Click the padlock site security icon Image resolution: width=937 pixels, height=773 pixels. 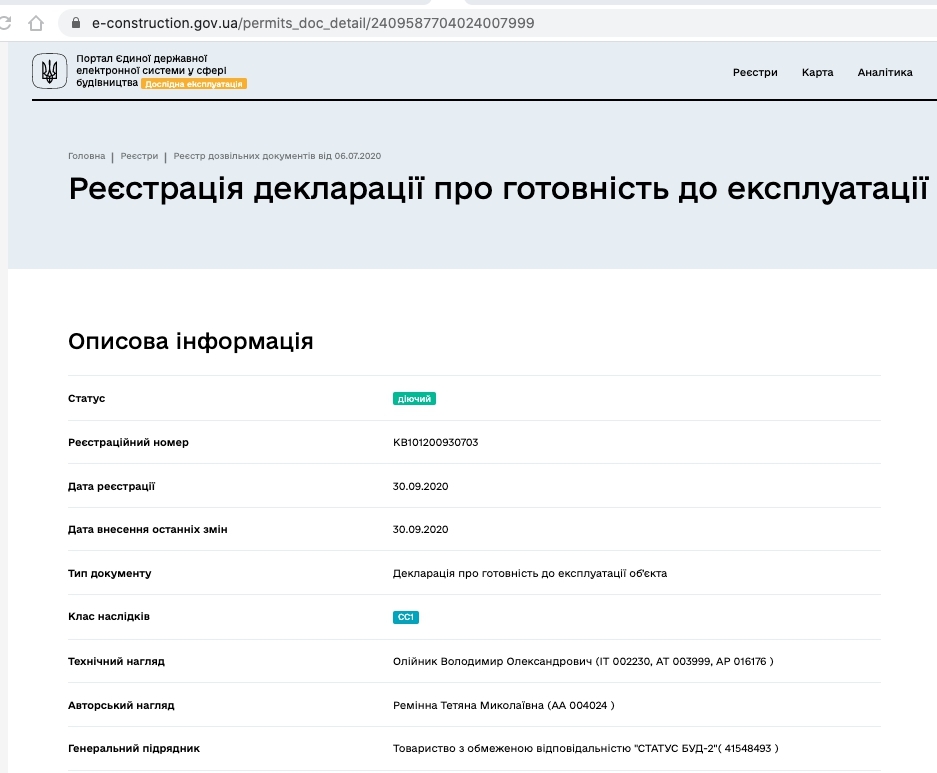(75, 23)
